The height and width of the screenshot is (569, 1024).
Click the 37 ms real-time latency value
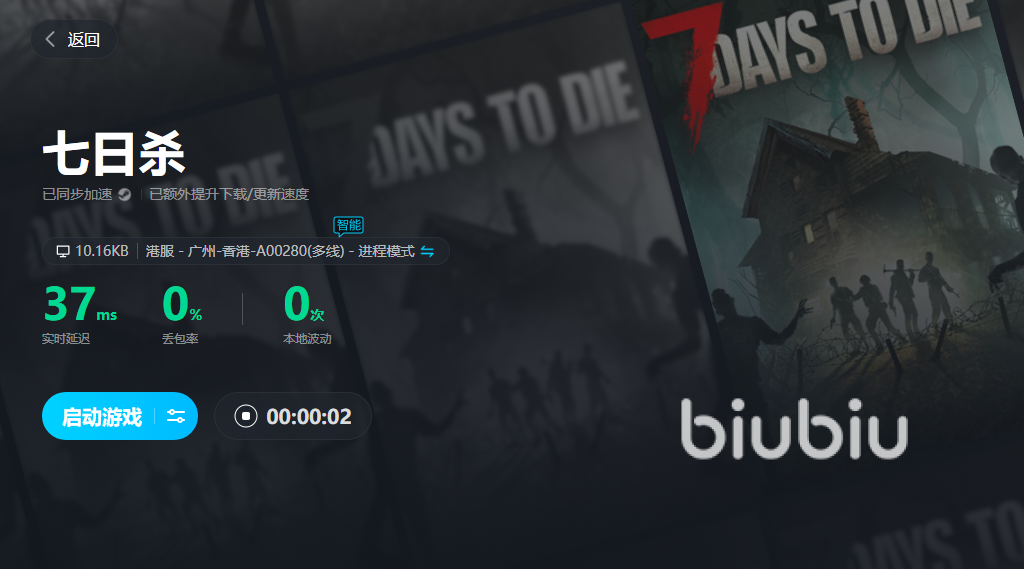[80, 304]
